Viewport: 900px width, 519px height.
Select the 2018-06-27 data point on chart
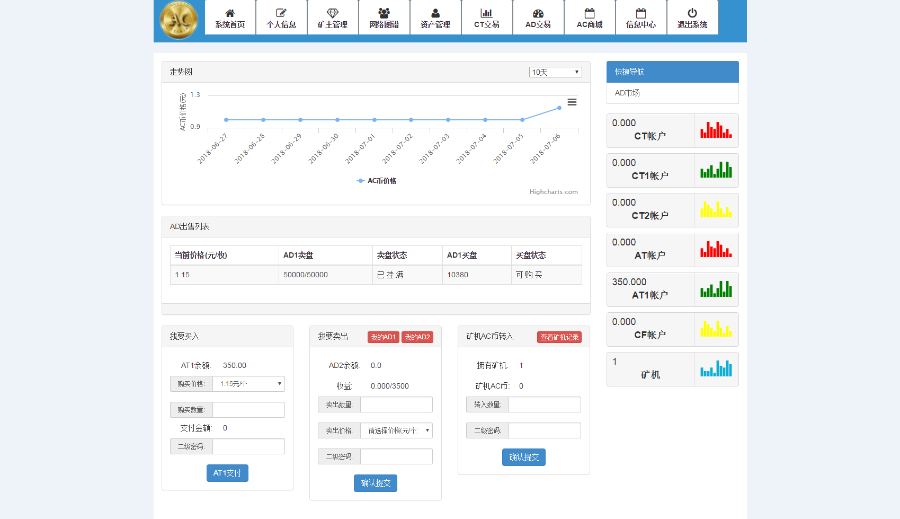[226, 120]
